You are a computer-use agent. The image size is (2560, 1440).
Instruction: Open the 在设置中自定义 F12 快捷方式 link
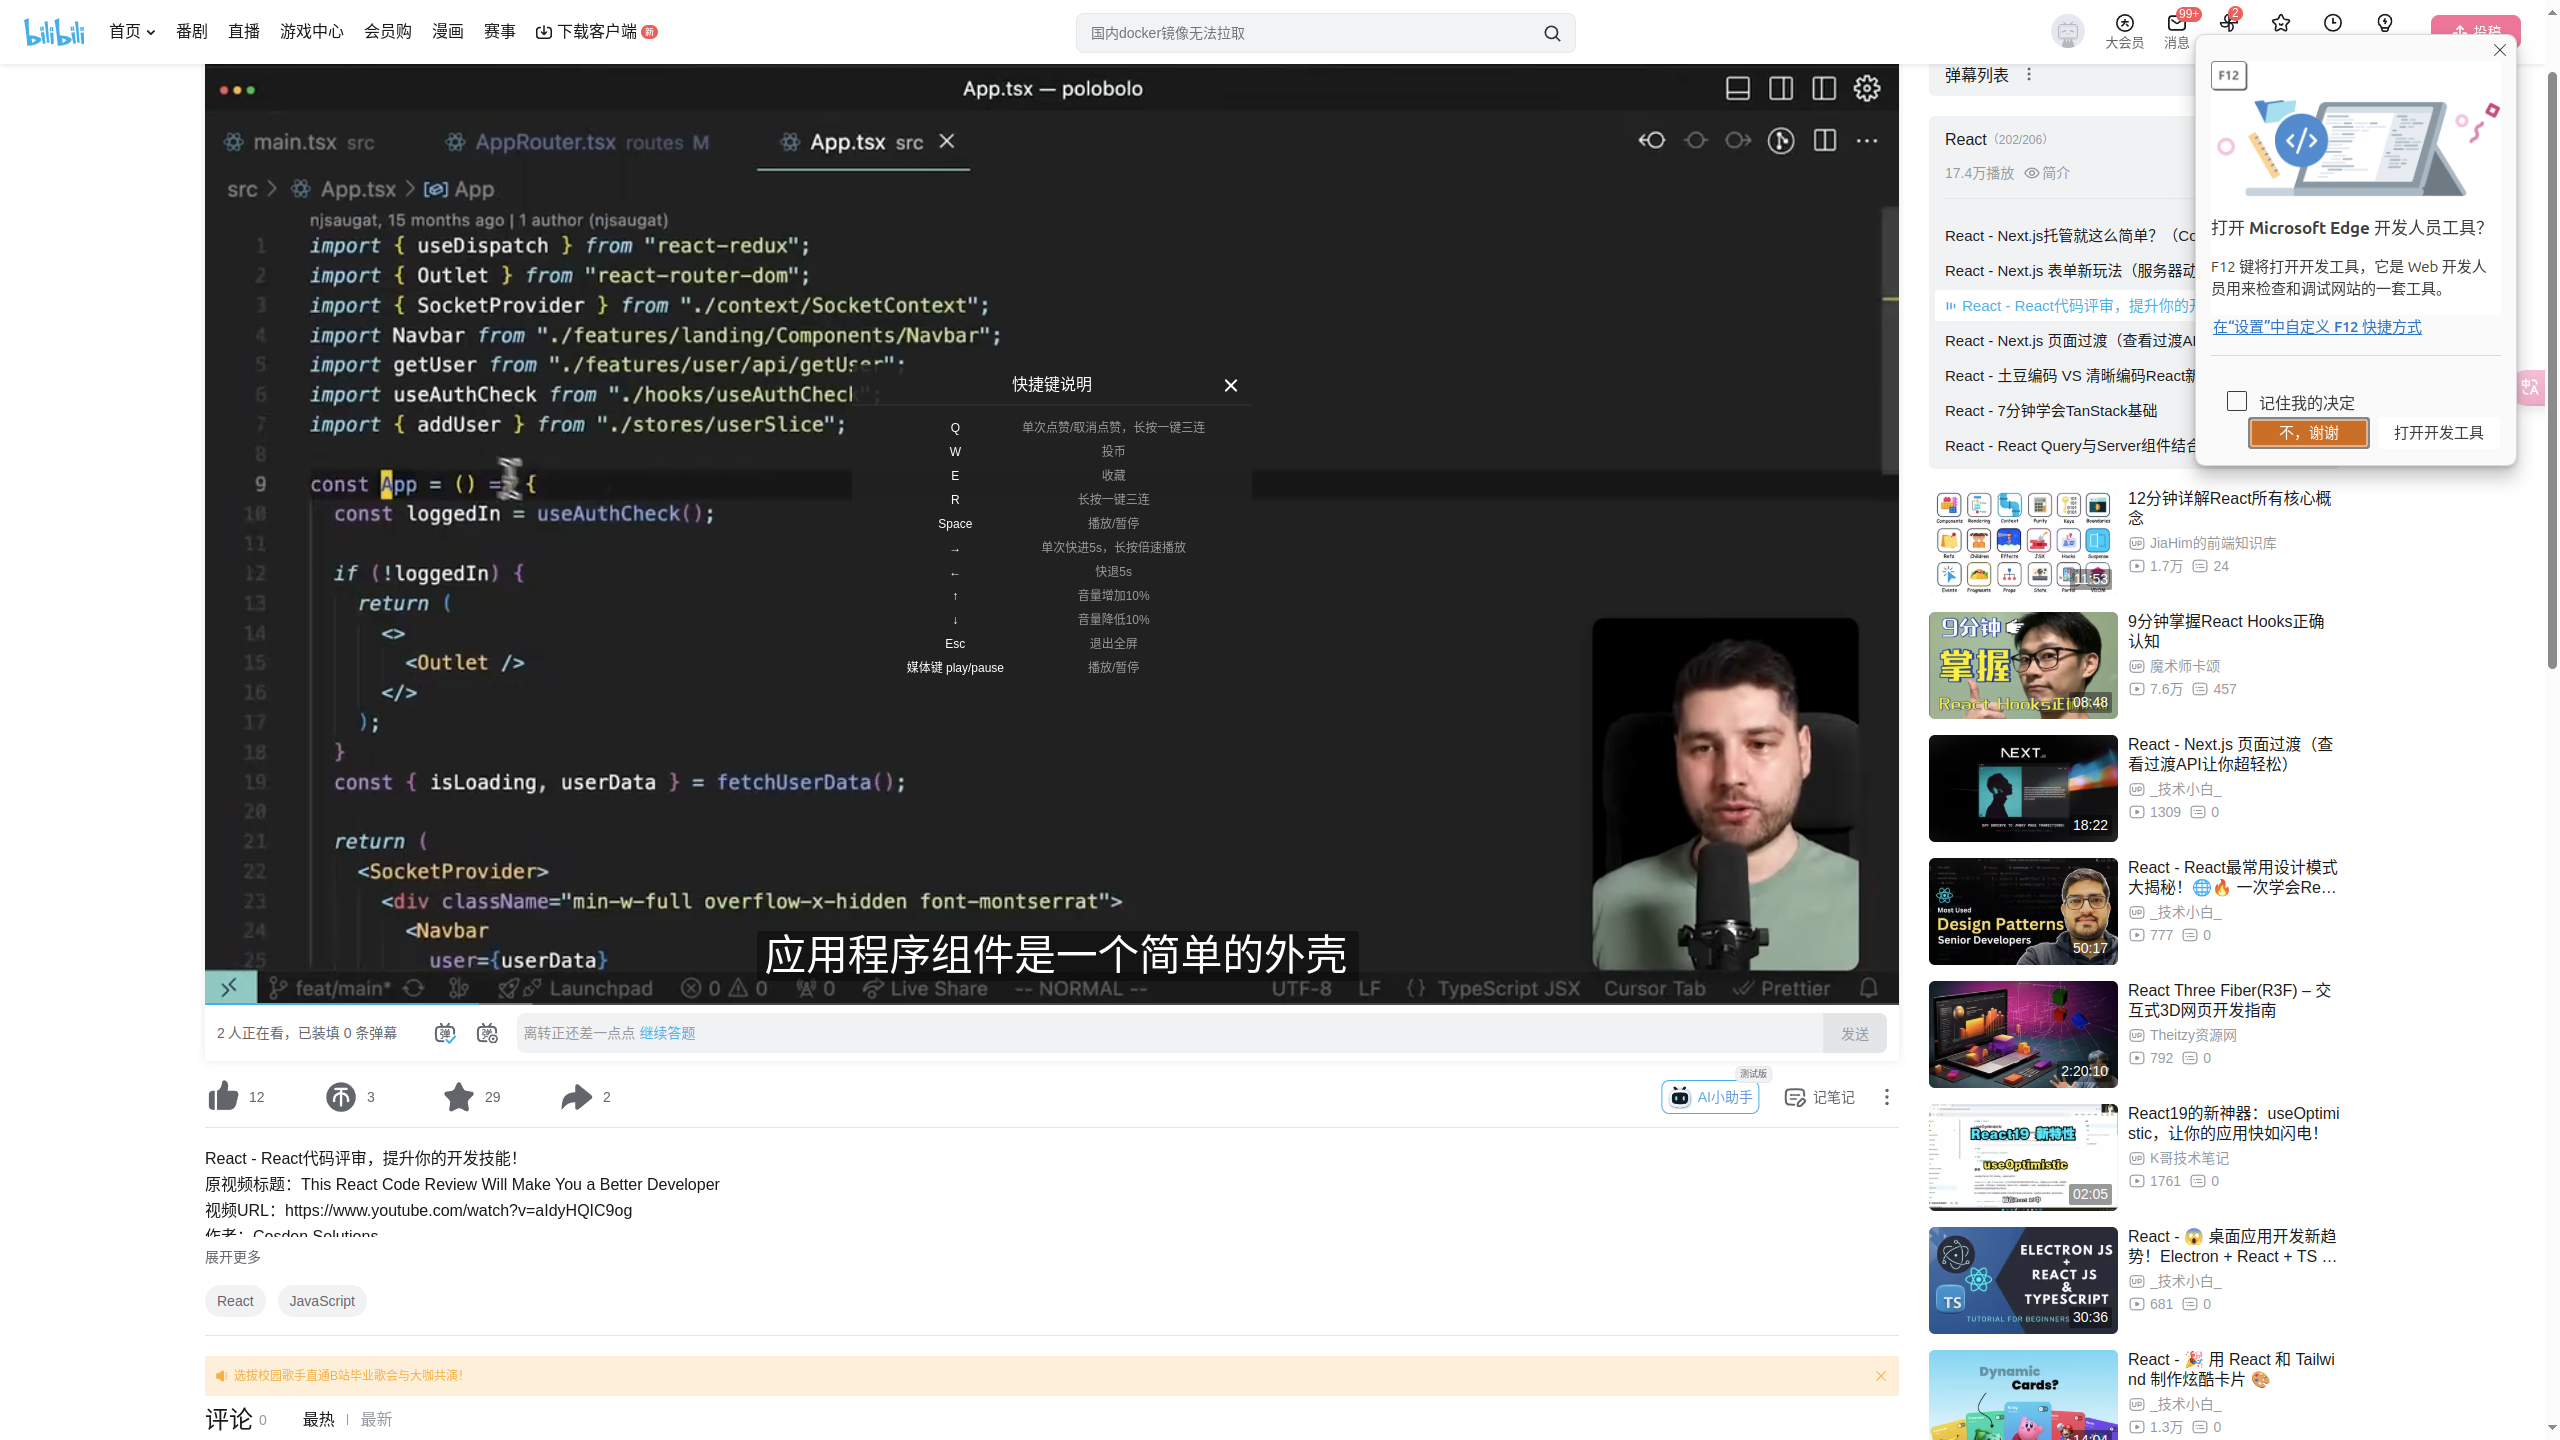tap(2317, 327)
